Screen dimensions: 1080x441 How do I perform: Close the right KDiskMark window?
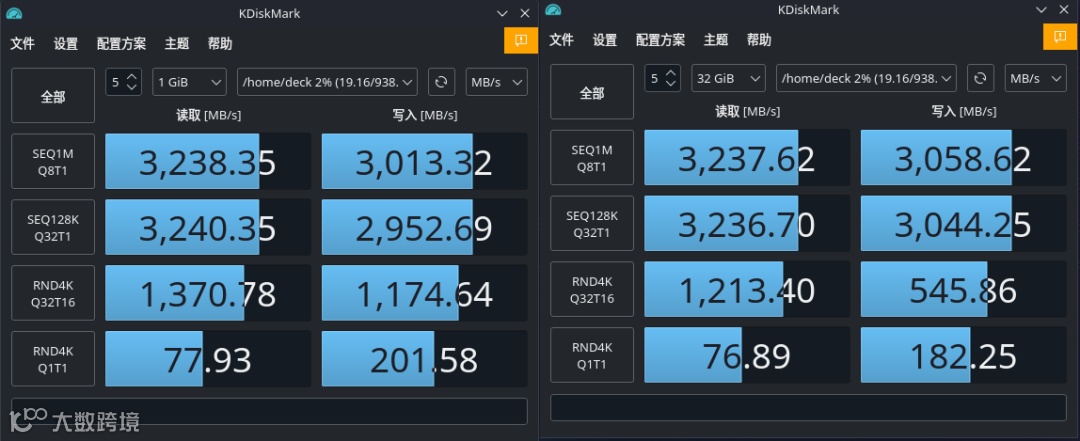[x=1064, y=10]
